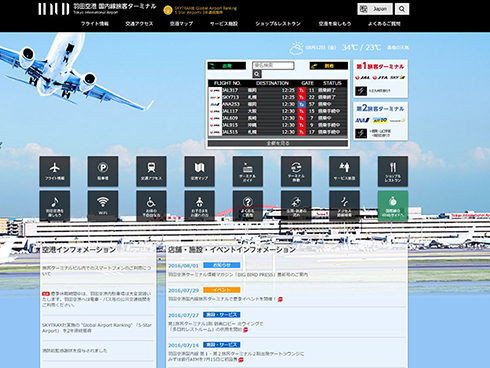
Task: Click the JAL logo under Terminal 1
Action: tap(362, 78)
